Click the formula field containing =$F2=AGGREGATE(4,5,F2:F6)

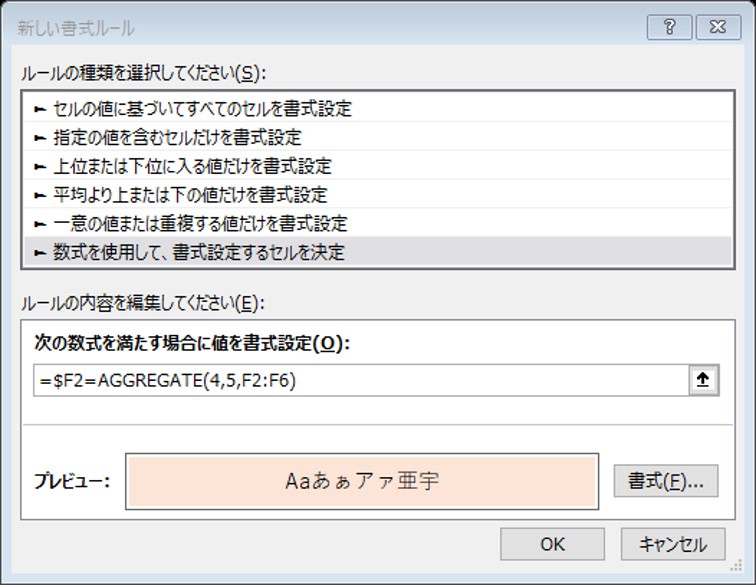click(361, 381)
